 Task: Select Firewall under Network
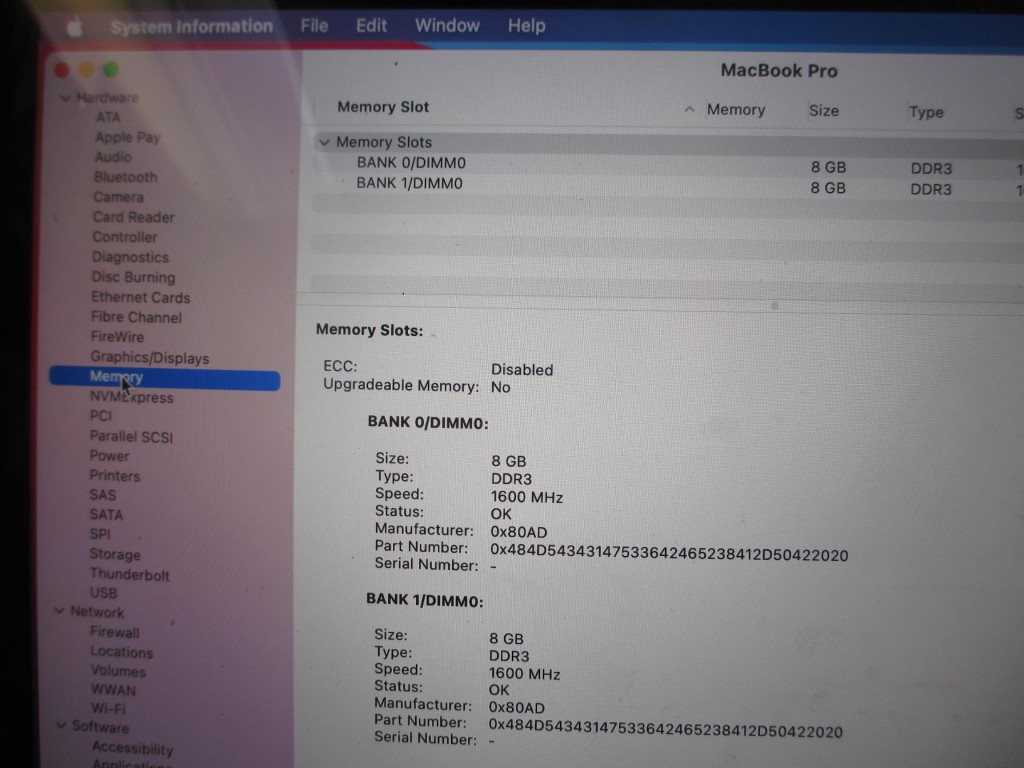click(114, 632)
